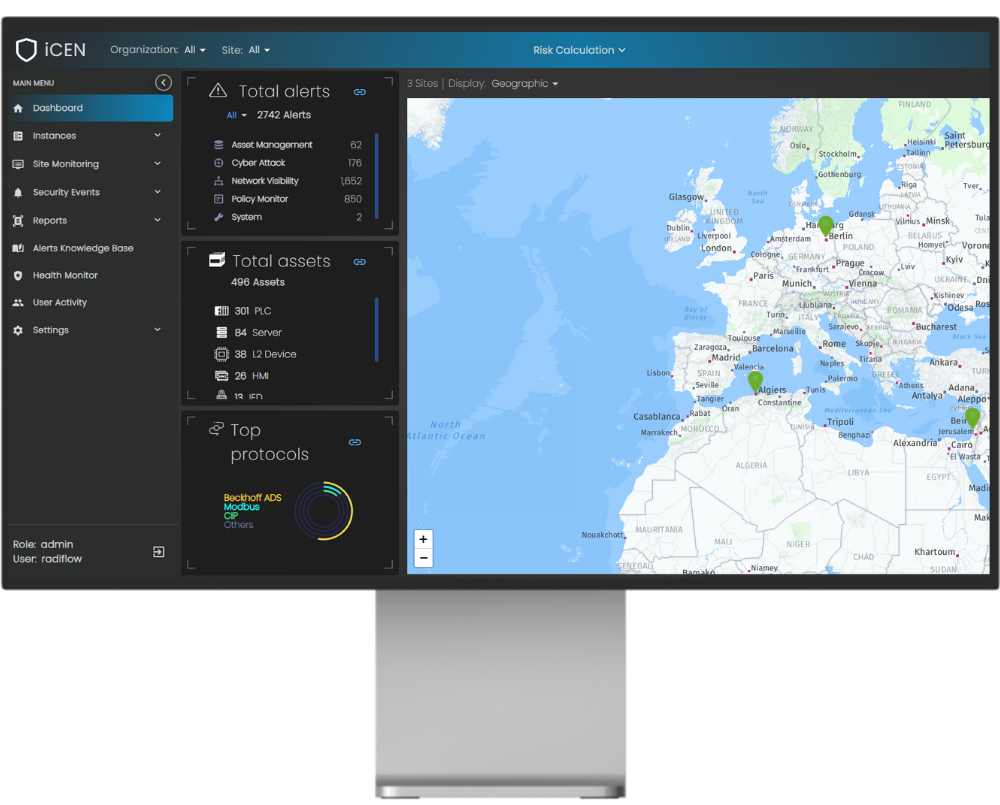This screenshot has width=1000, height=805.
Task: Click the site marker near Algiers
Action: tap(755, 381)
